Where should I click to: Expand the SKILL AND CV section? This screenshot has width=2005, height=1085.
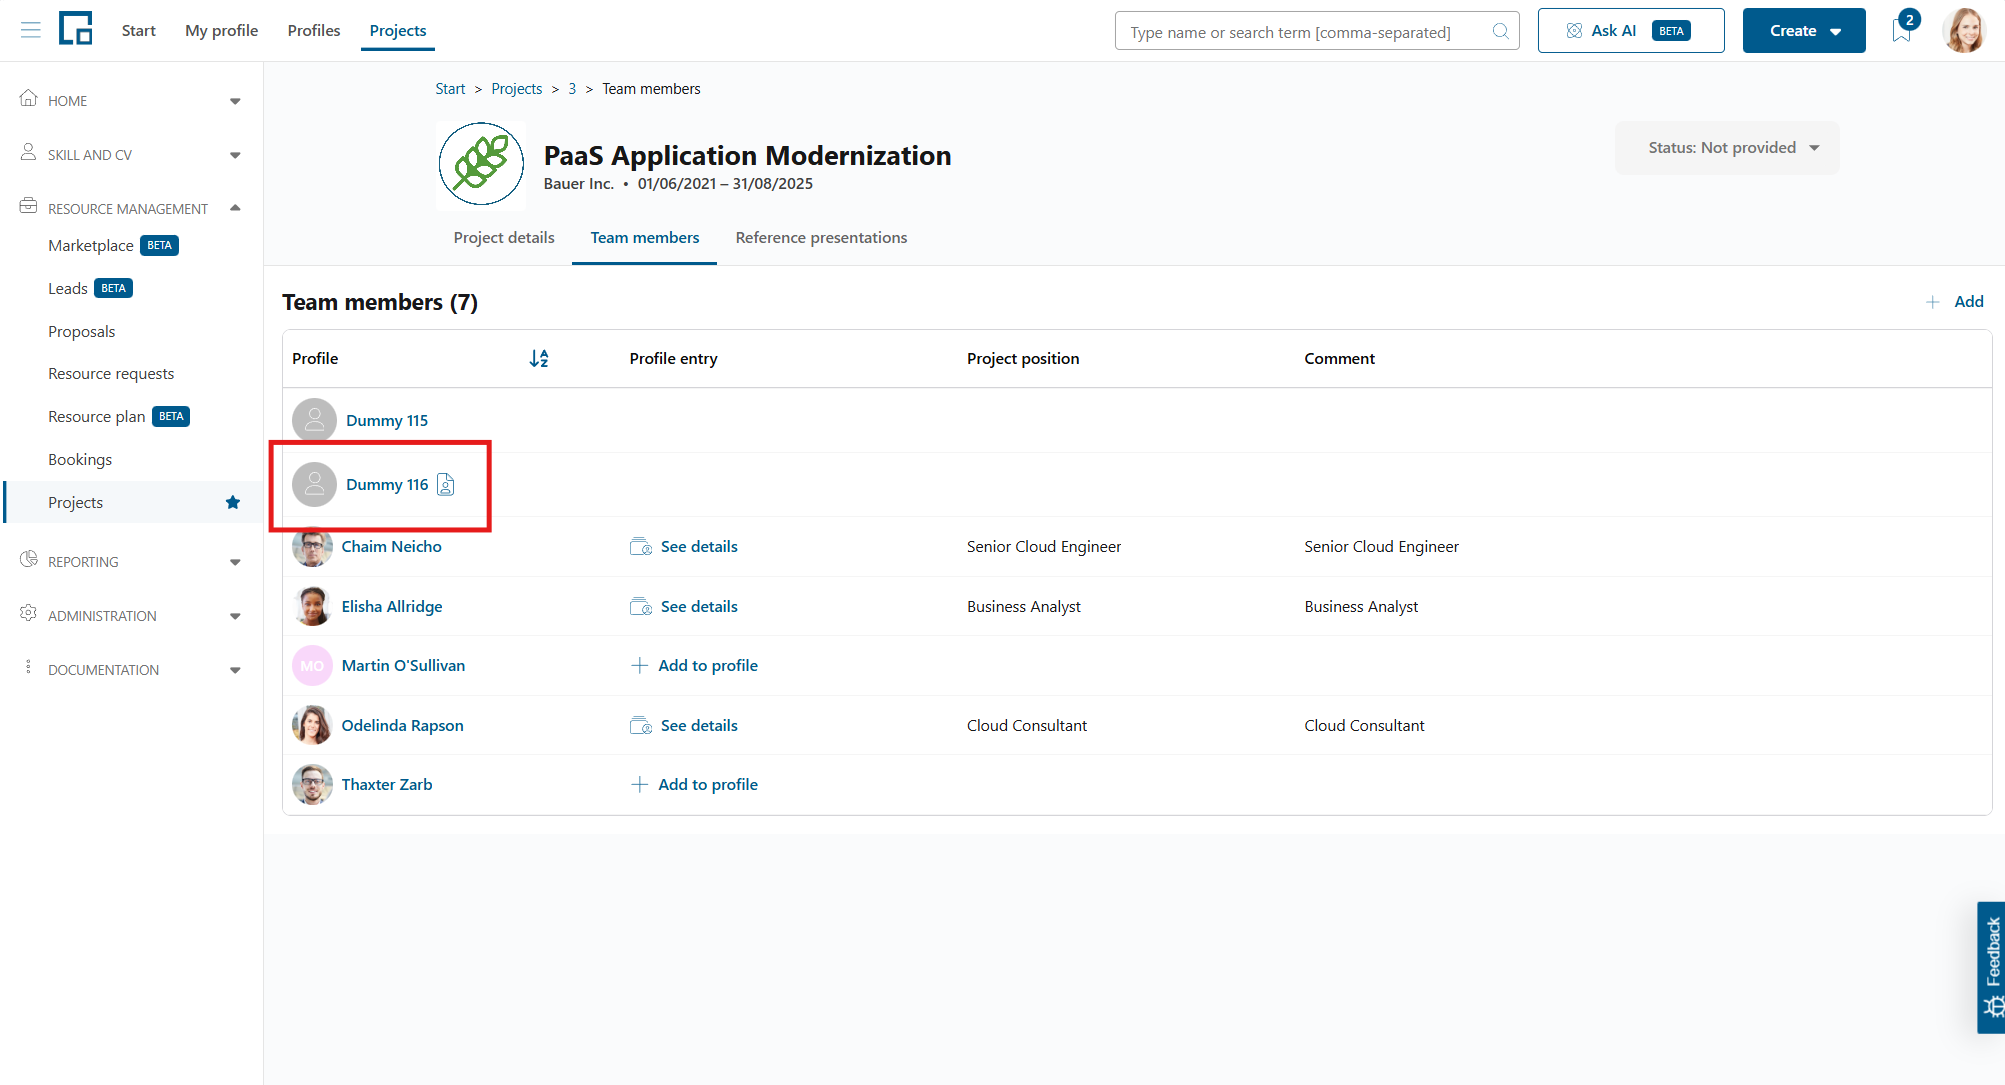tap(131, 155)
